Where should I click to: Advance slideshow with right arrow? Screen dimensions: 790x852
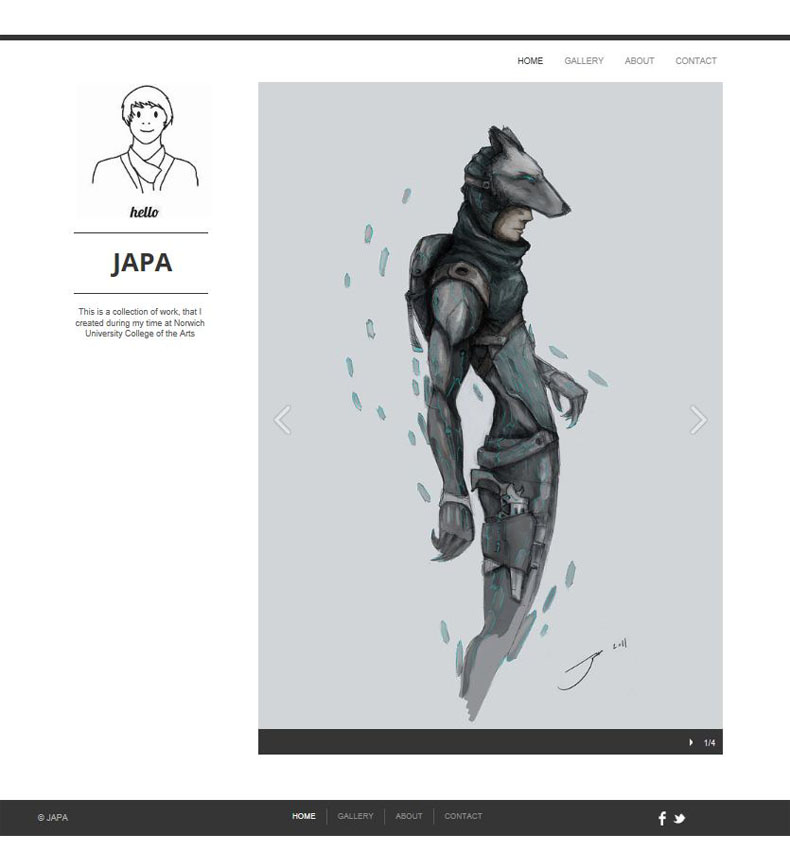698,419
